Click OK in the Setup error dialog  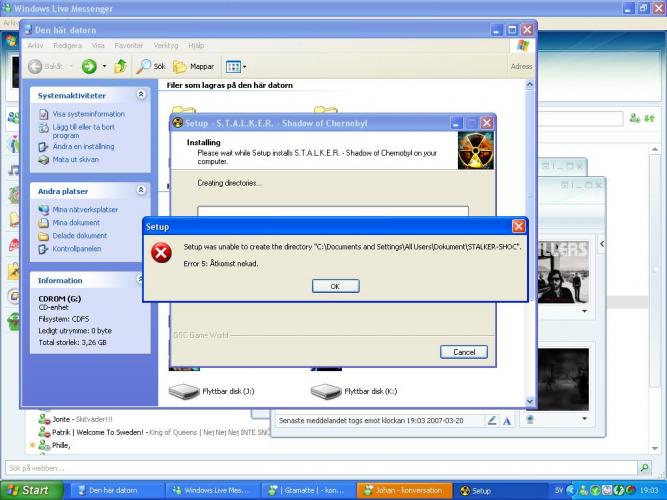tap(335, 286)
